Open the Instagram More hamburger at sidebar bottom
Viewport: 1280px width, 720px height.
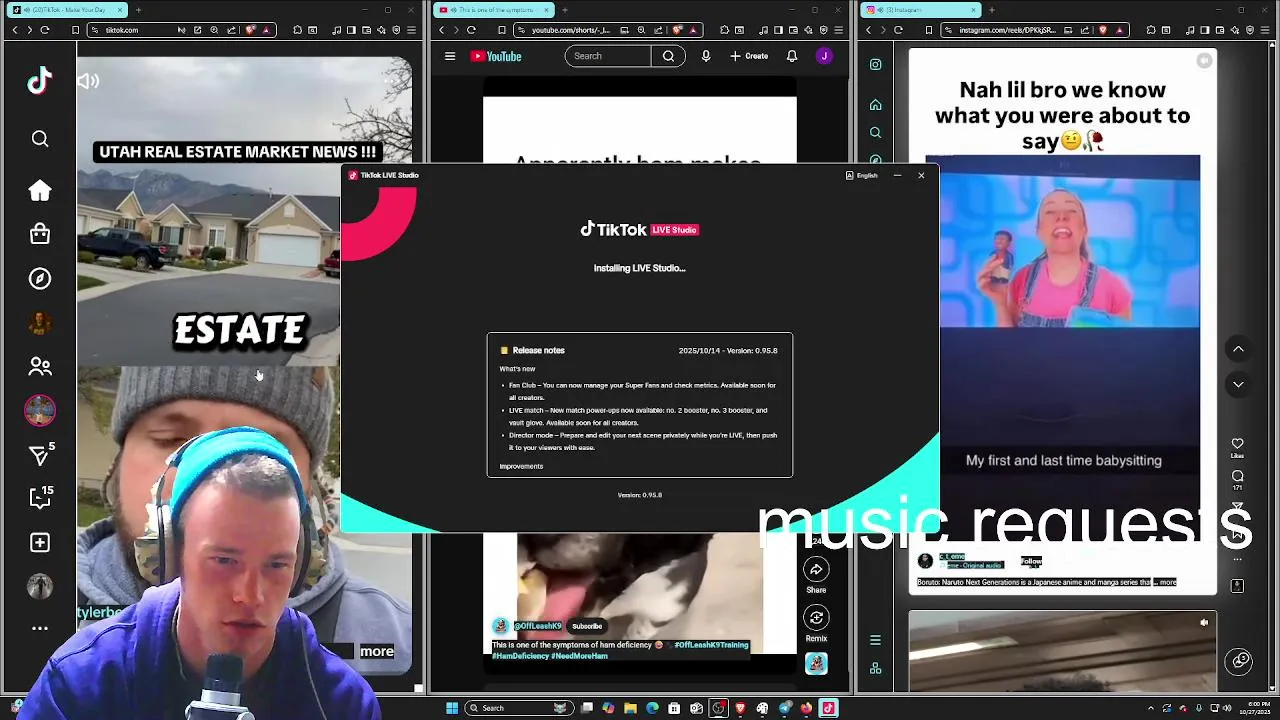click(x=875, y=640)
